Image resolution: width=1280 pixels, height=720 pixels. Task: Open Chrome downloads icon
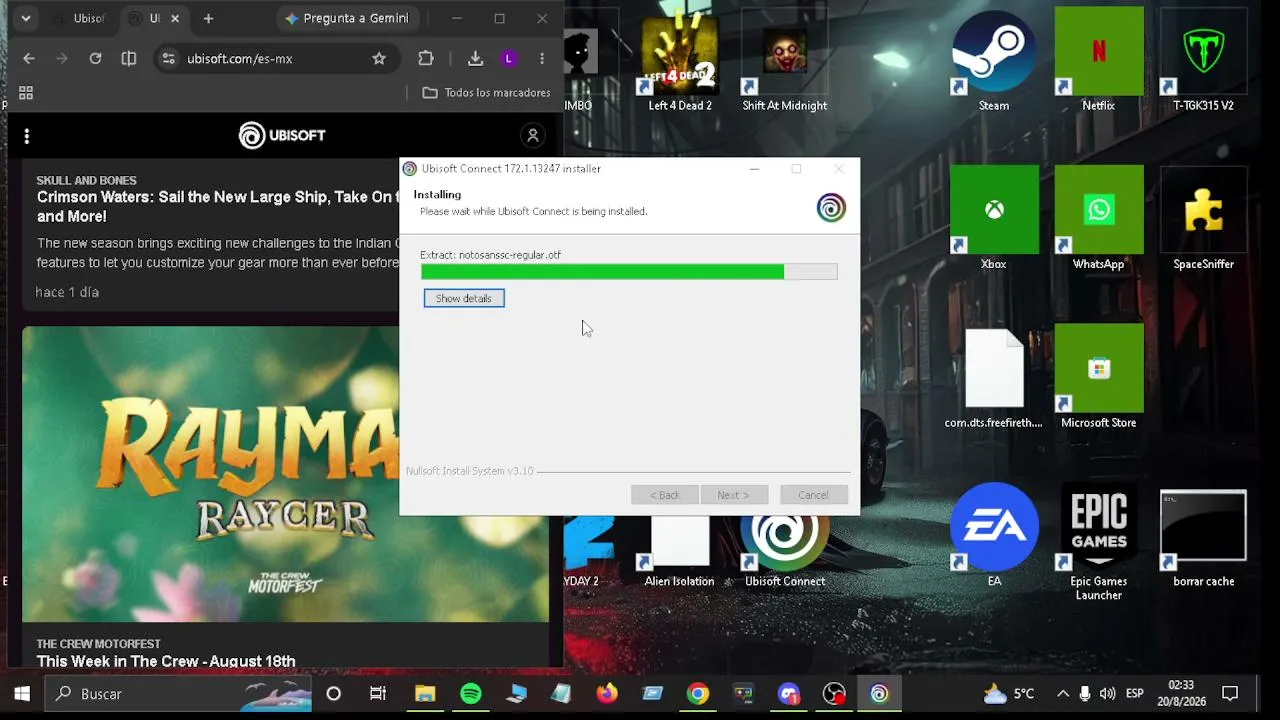(x=475, y=59)
